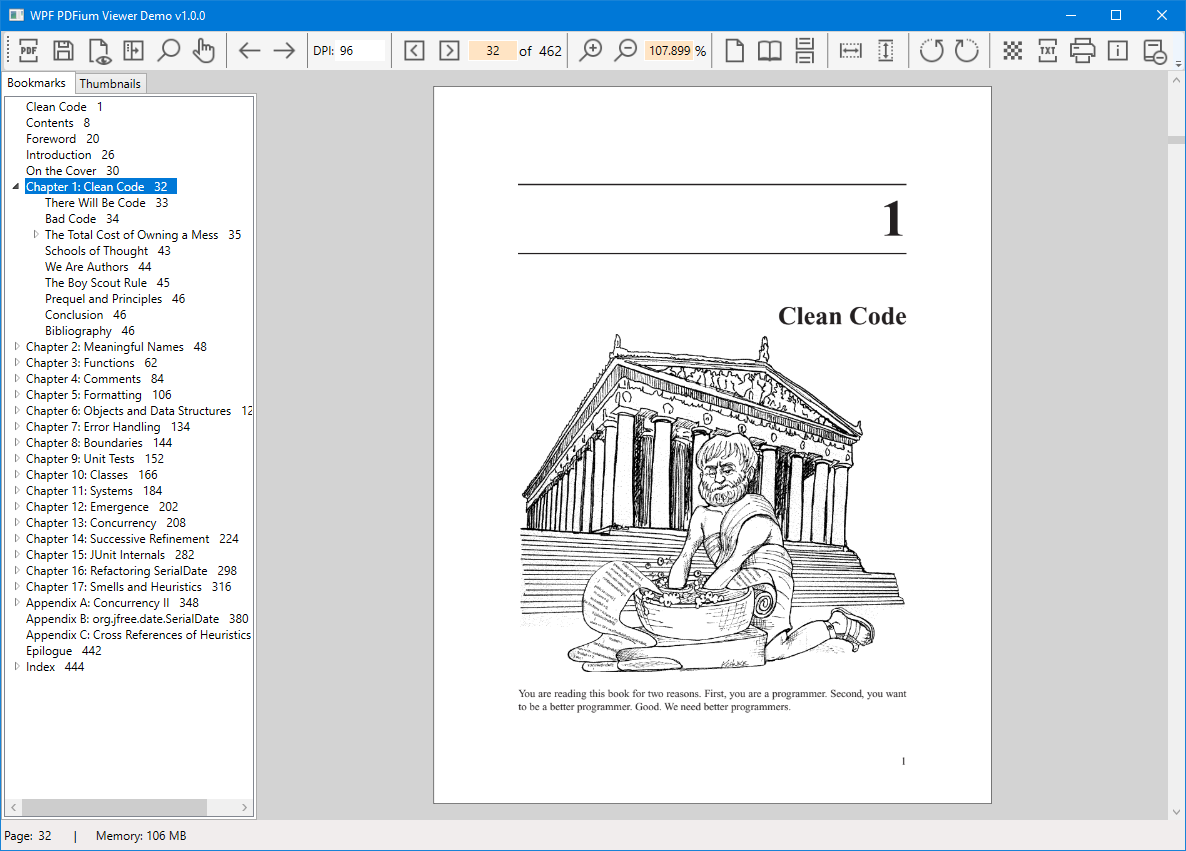Screen dimensions: 1186x851
Task: Expand Chapter 9: Unit Tests node
Action: pos(17,458)
